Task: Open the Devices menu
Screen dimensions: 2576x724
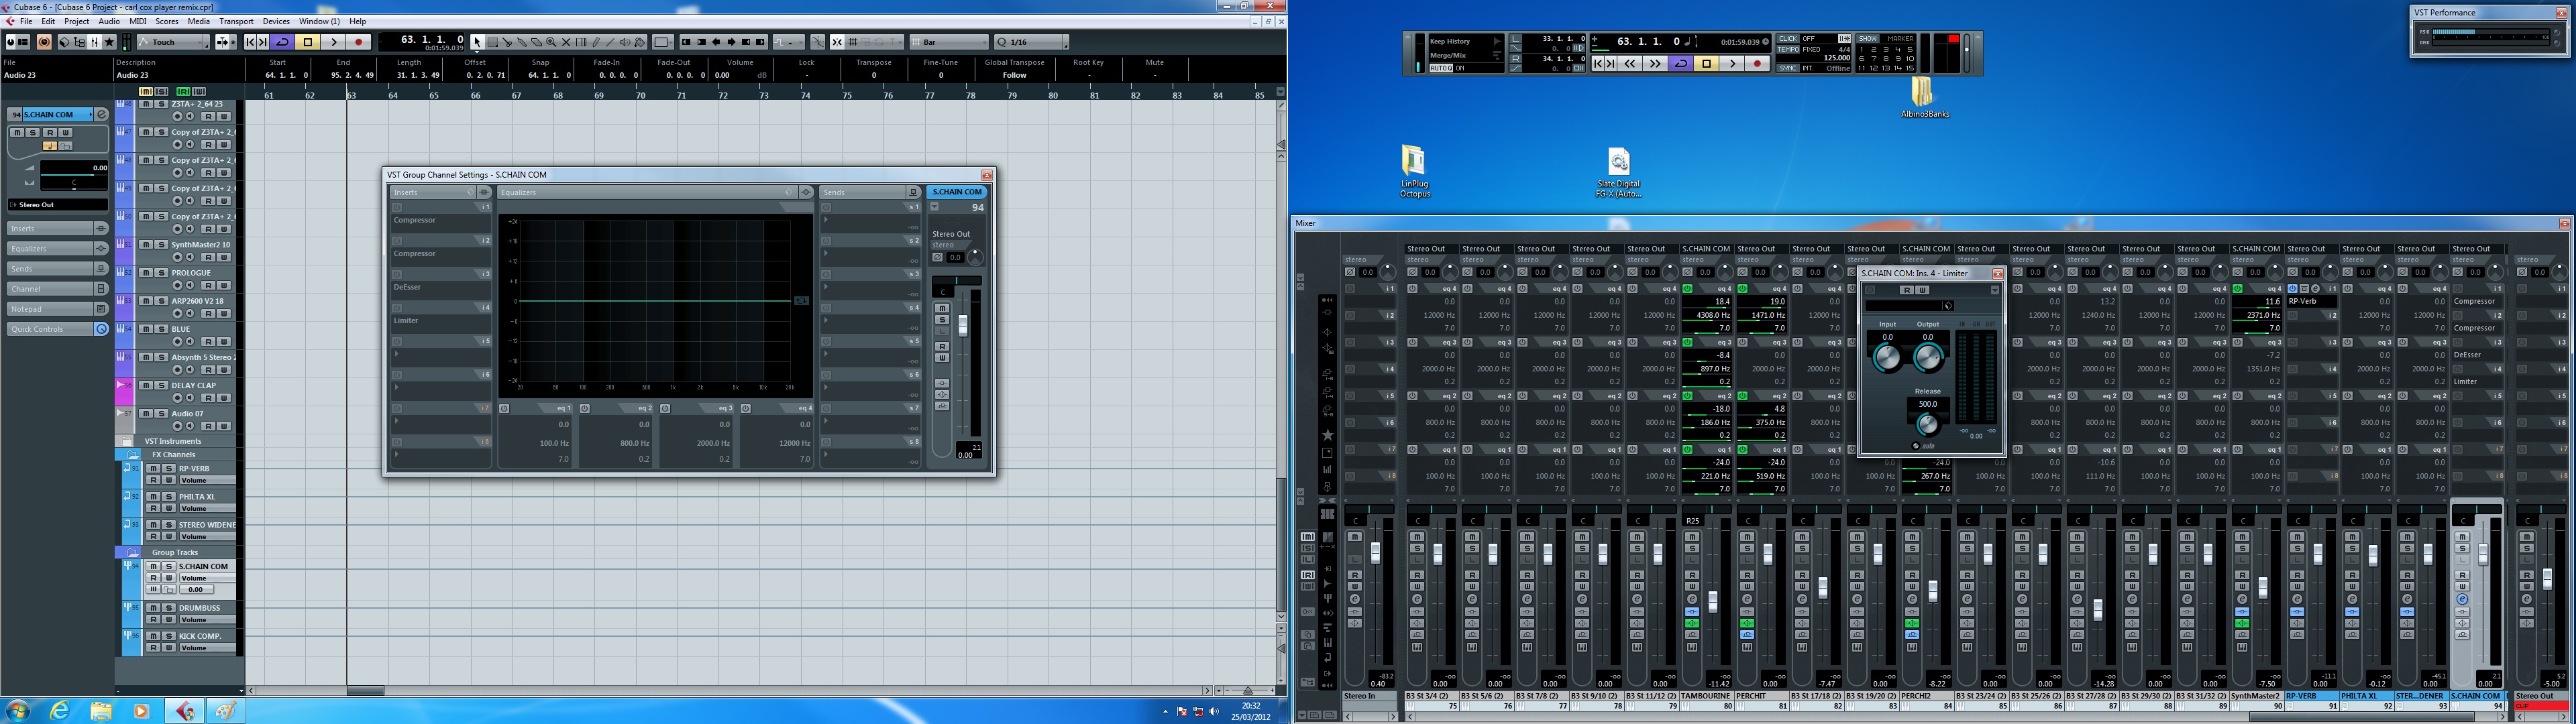Action: [275, 21]
